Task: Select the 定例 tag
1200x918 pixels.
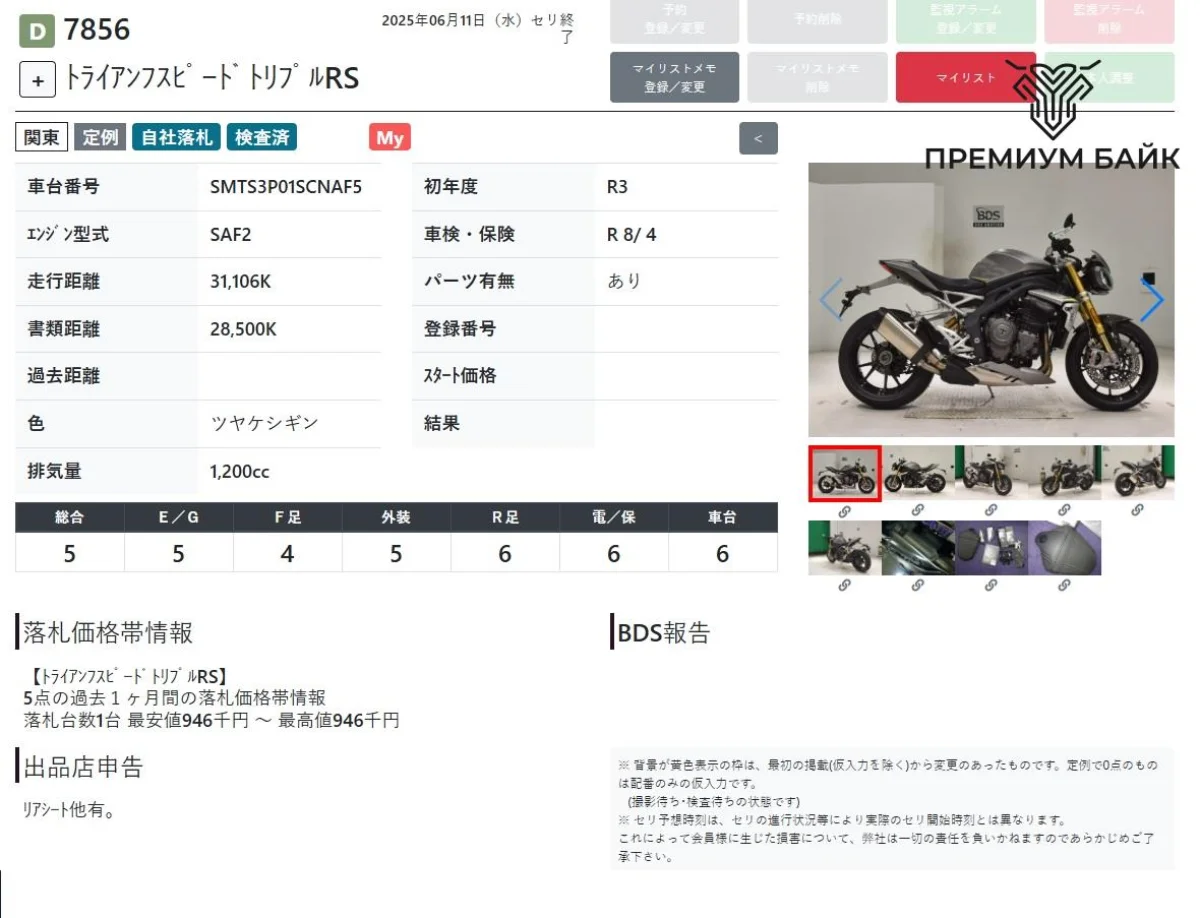Action: tap(100, 138)
